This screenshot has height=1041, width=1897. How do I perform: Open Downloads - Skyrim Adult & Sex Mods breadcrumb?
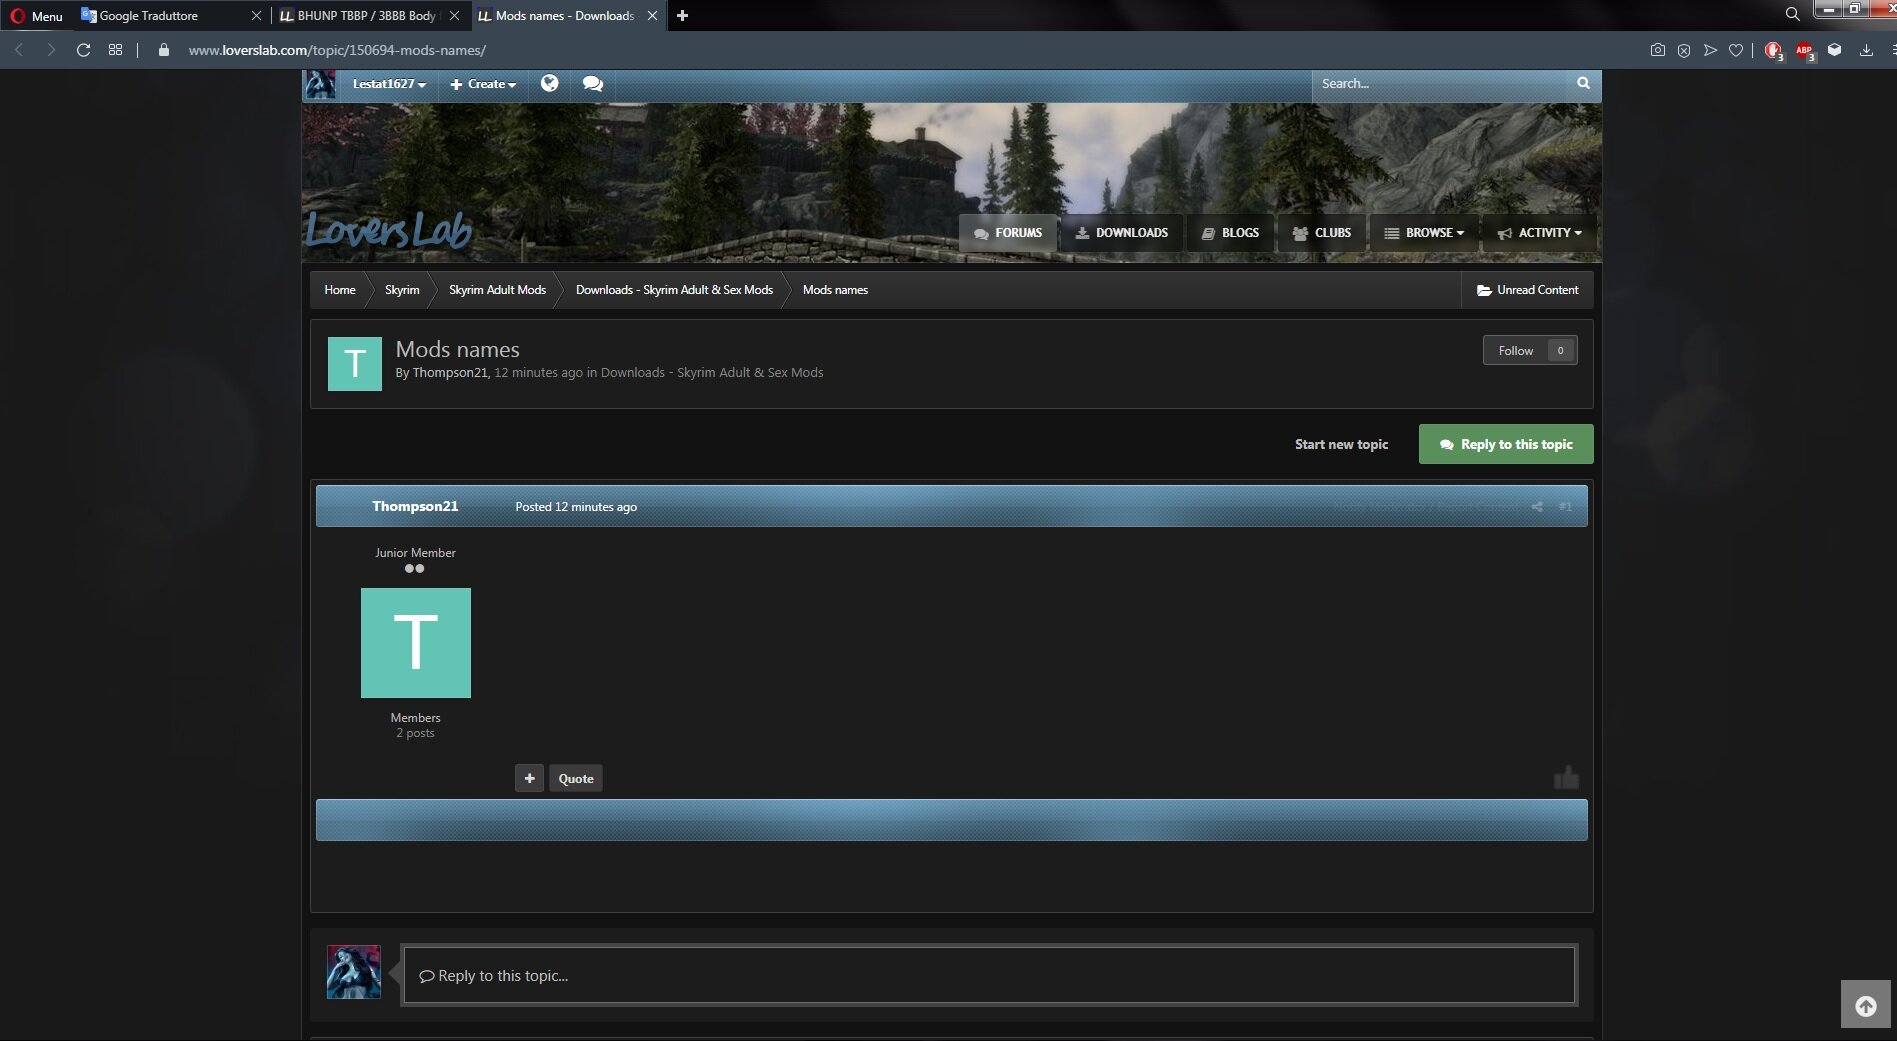click(674, 290)
